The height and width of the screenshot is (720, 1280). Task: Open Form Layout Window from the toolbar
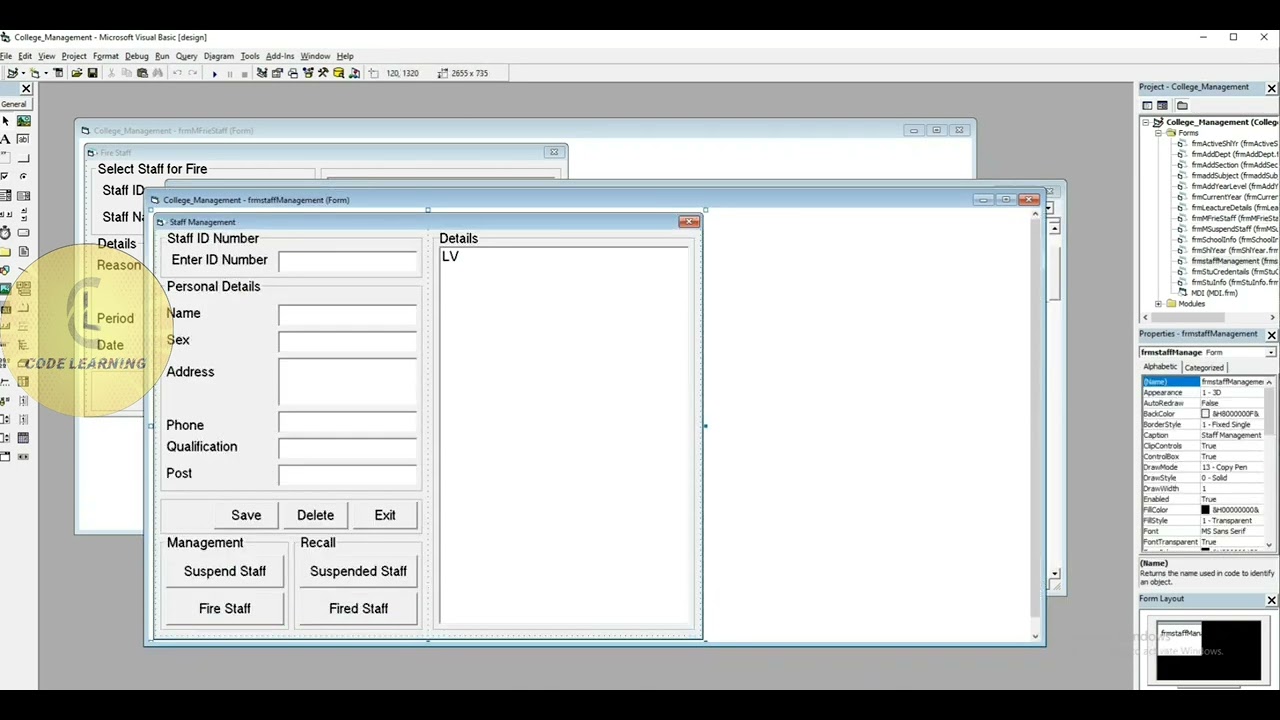click(x=292, y=73)
